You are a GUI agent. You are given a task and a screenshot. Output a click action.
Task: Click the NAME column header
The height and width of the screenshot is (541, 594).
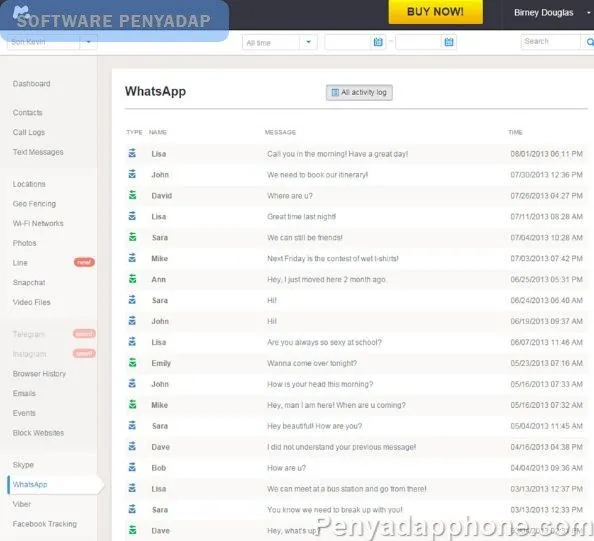click(158, 132)
